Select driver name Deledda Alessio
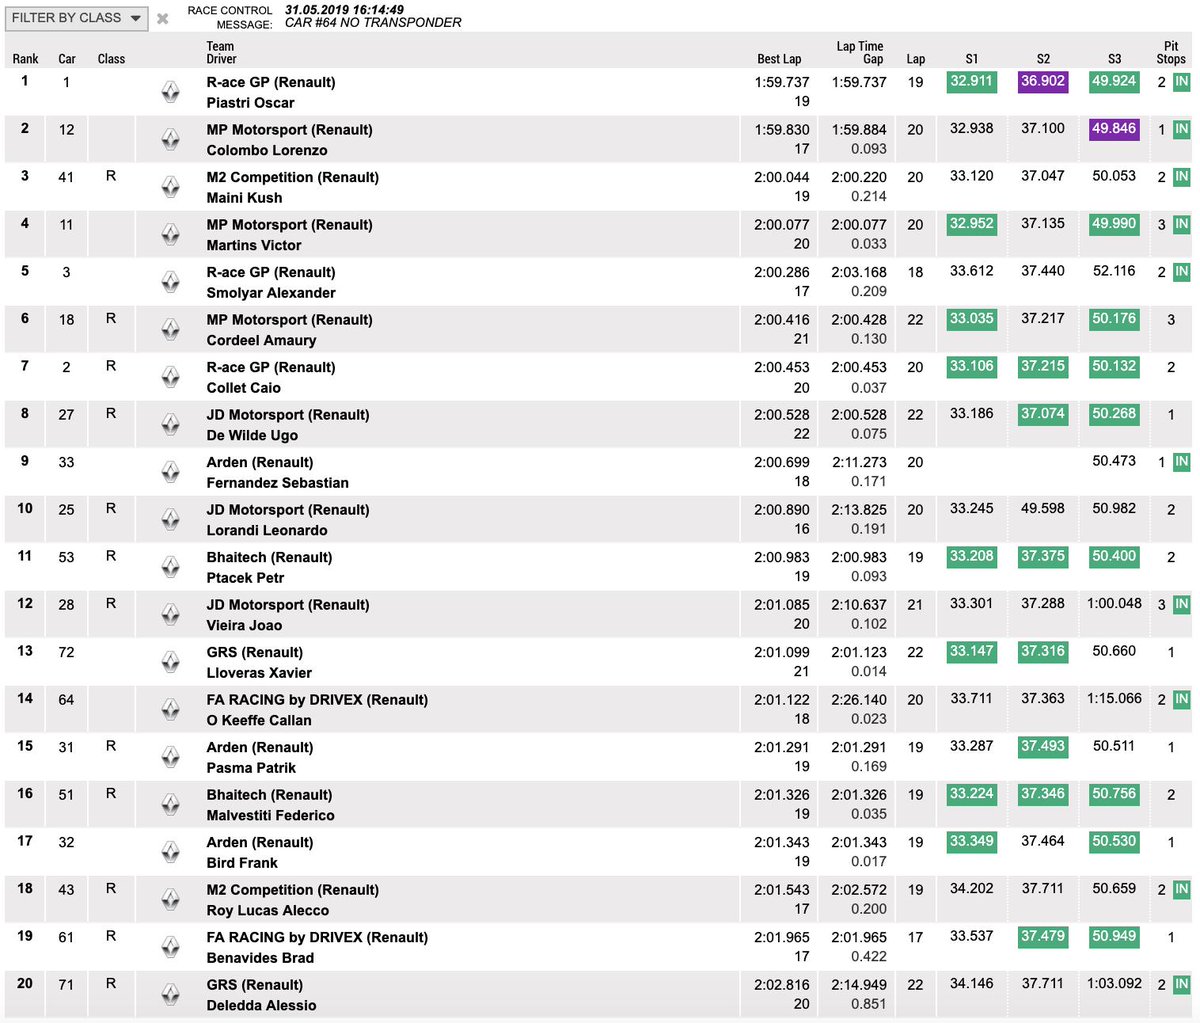Viewport: 1200px width, 1023px height. (261, 1006)
